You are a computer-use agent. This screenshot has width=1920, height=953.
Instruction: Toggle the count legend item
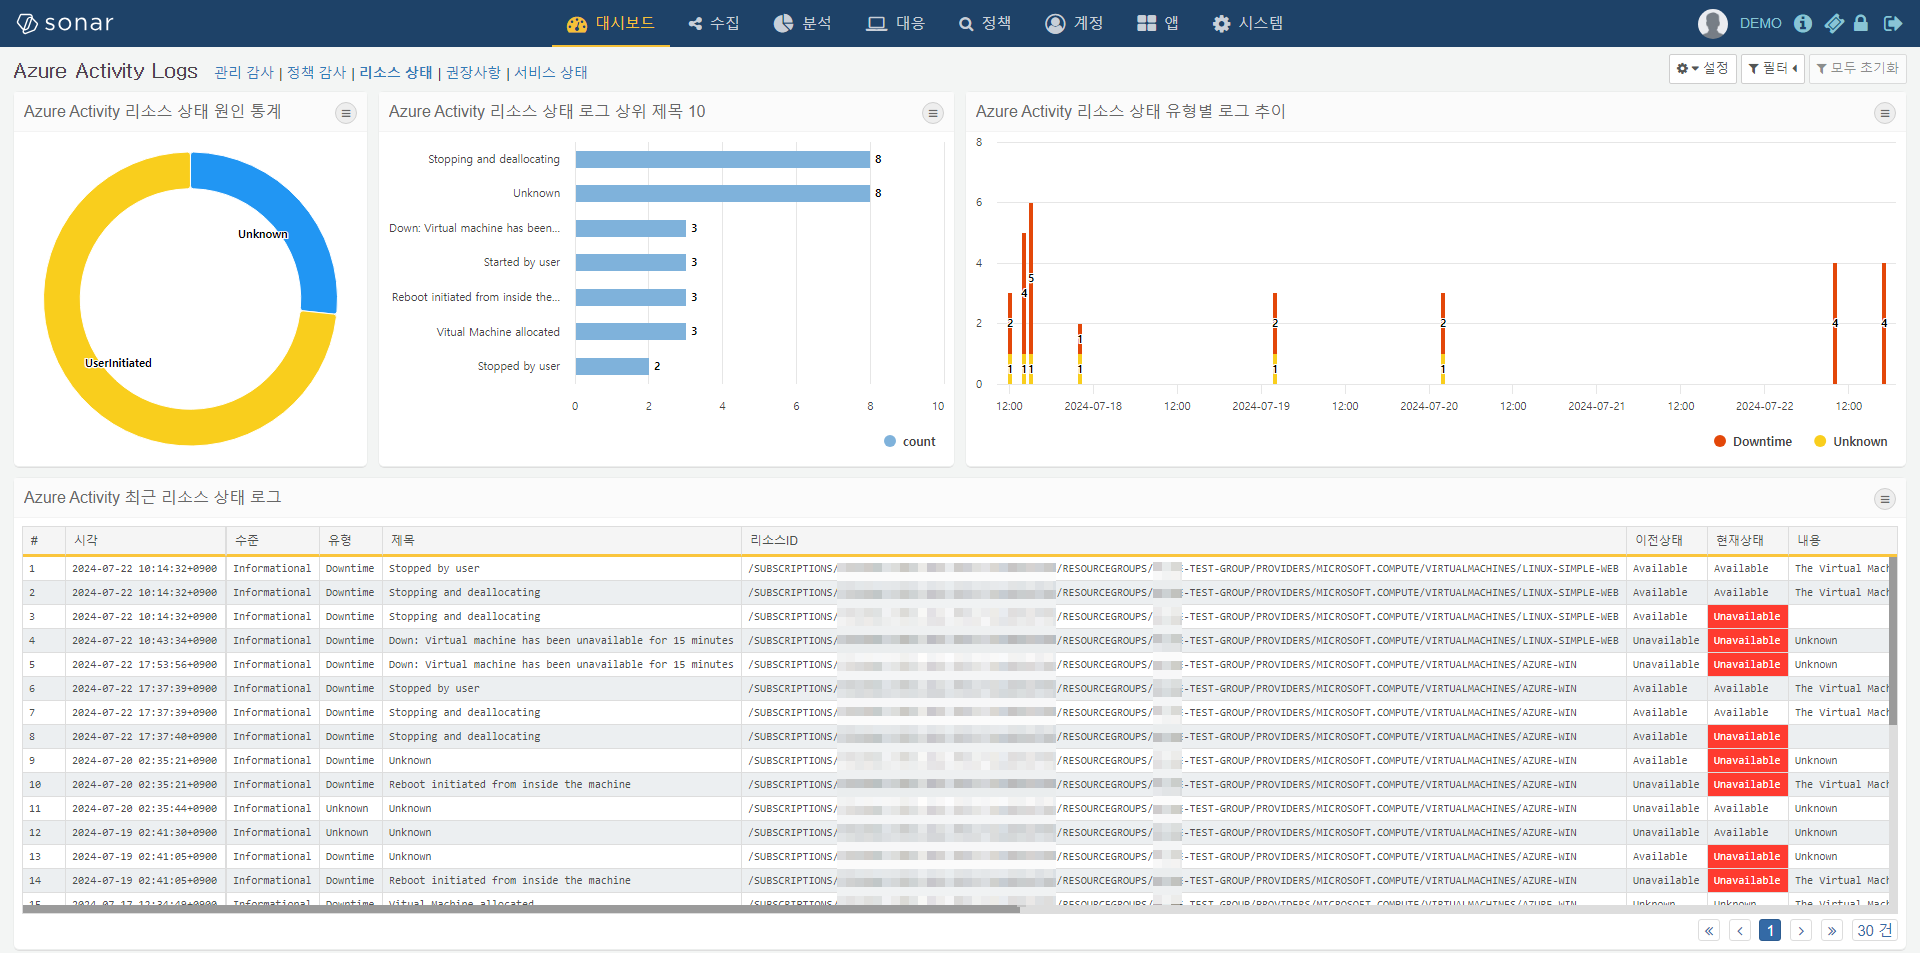pos(910,441)
